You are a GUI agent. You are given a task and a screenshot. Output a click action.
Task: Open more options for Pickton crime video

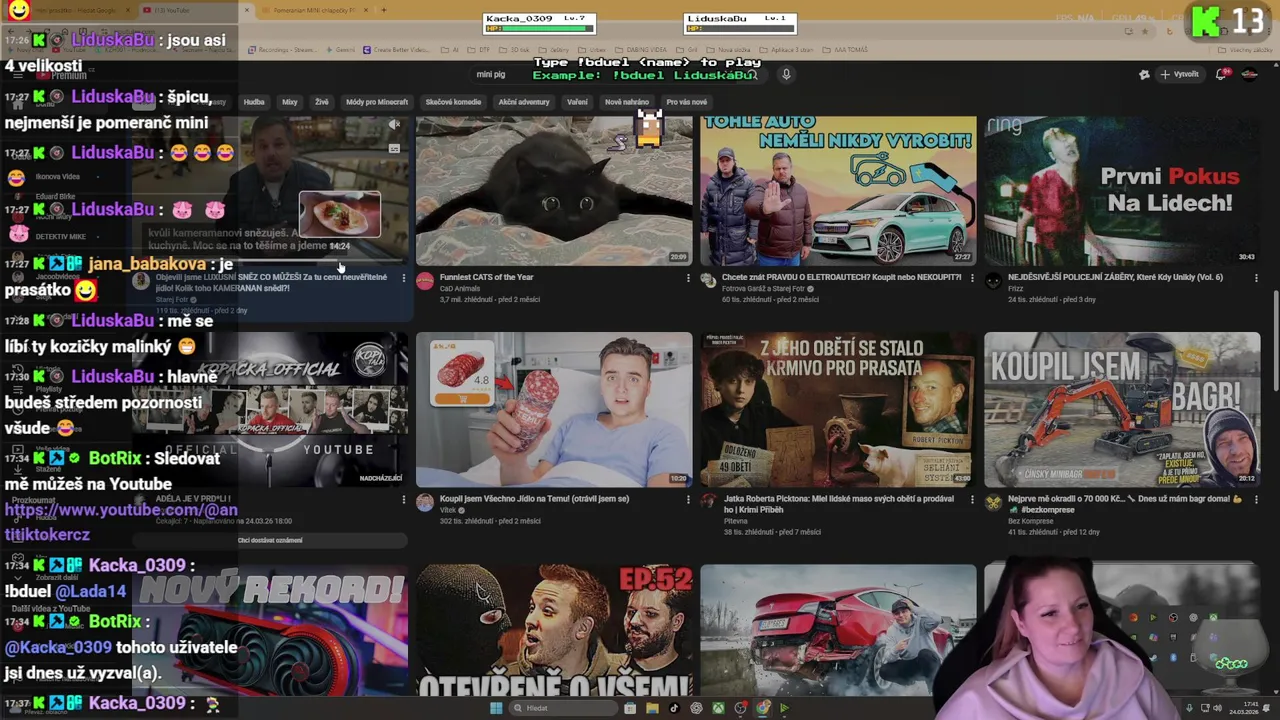click(x=972, y=499)
